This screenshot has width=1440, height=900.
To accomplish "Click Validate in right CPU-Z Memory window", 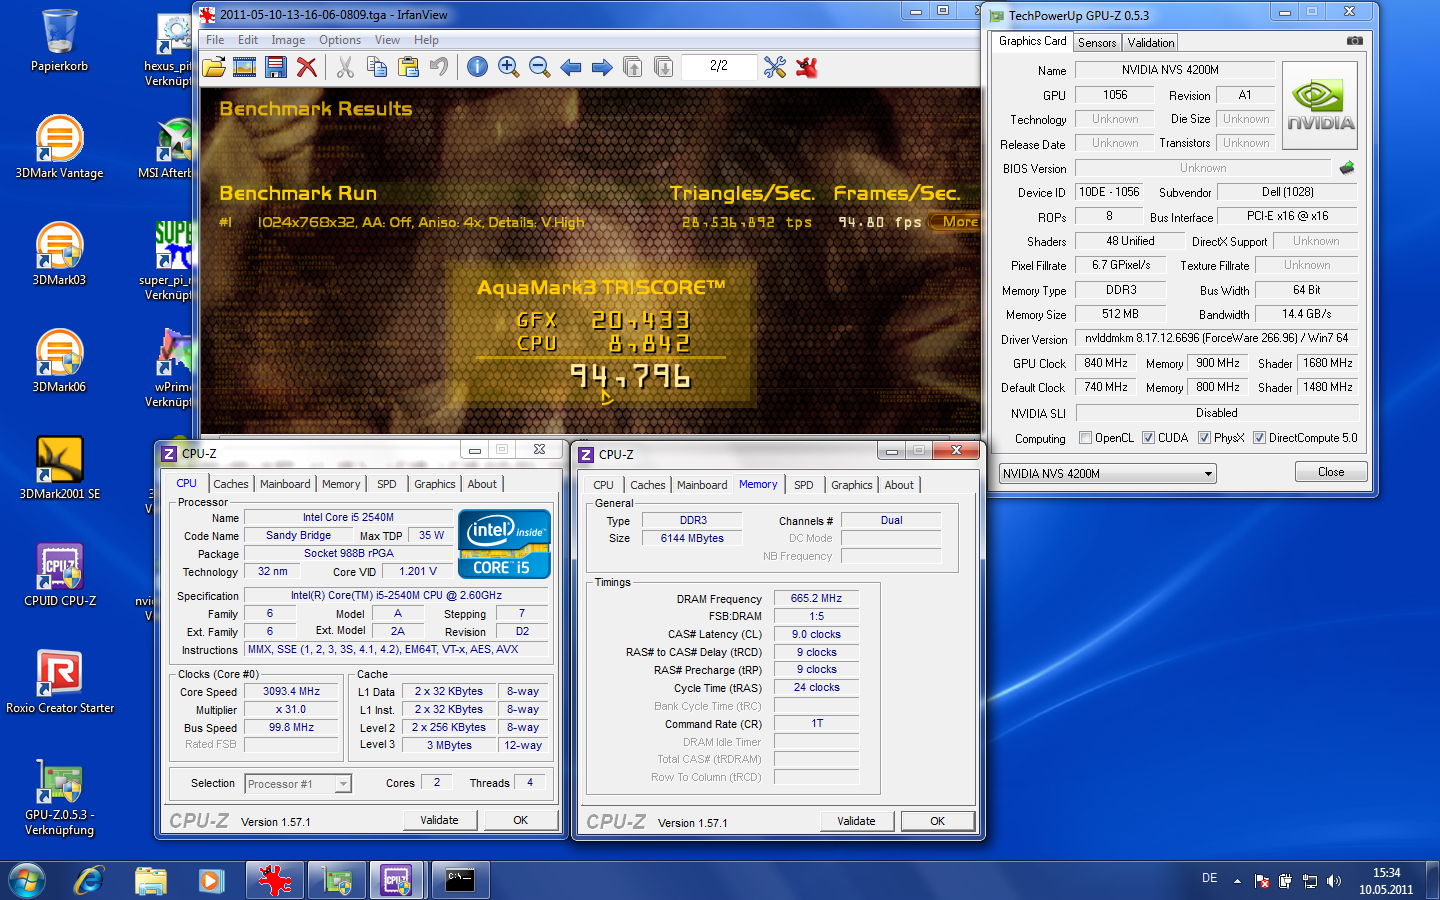I will (x=856, y=821).
